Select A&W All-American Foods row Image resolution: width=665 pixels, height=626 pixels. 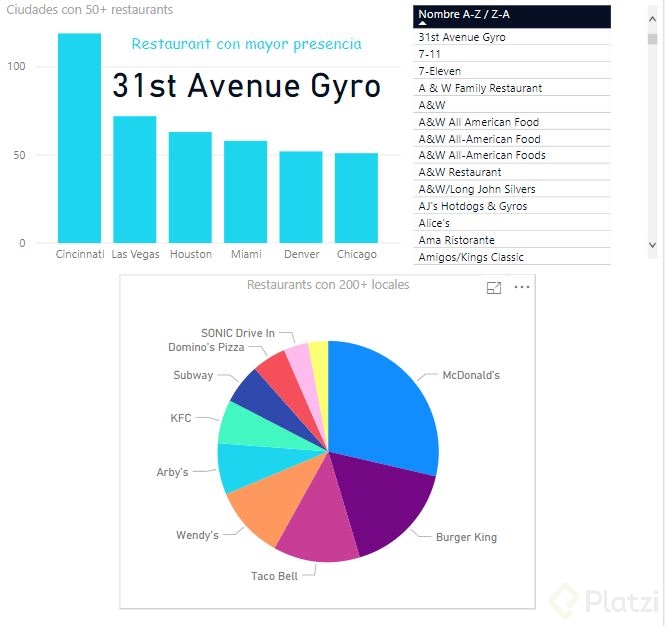512,155
